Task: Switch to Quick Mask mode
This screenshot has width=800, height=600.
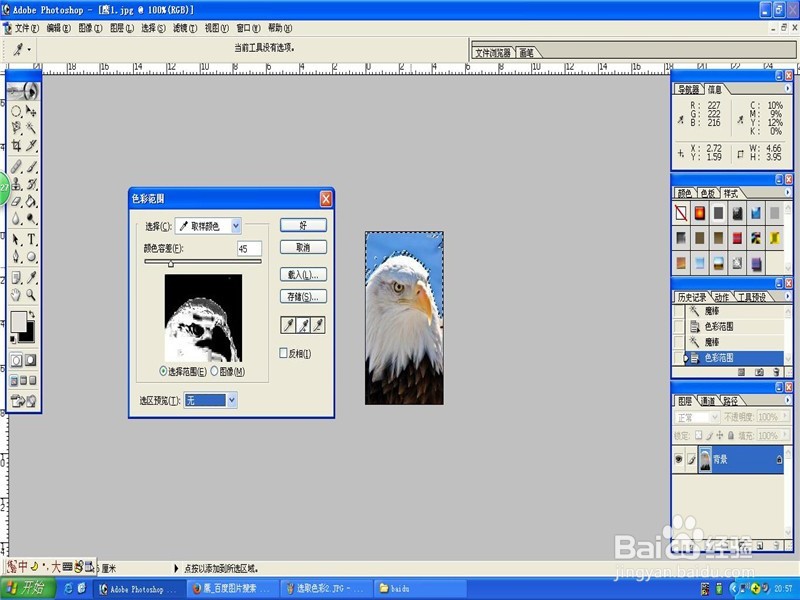Action: click(31, 360)
